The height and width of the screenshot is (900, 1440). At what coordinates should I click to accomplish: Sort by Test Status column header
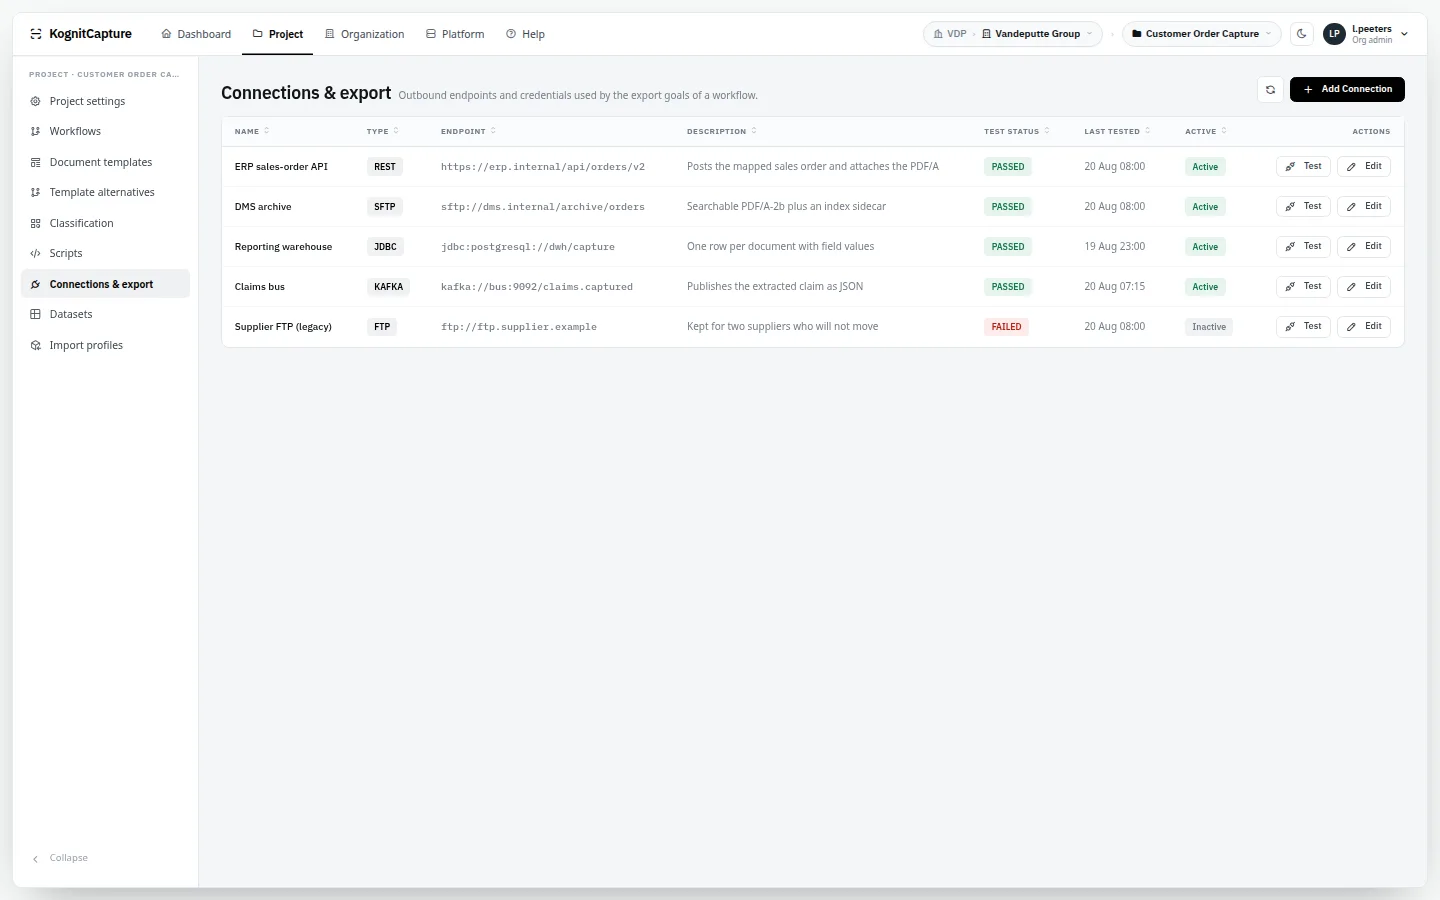tap(1017, 131)
